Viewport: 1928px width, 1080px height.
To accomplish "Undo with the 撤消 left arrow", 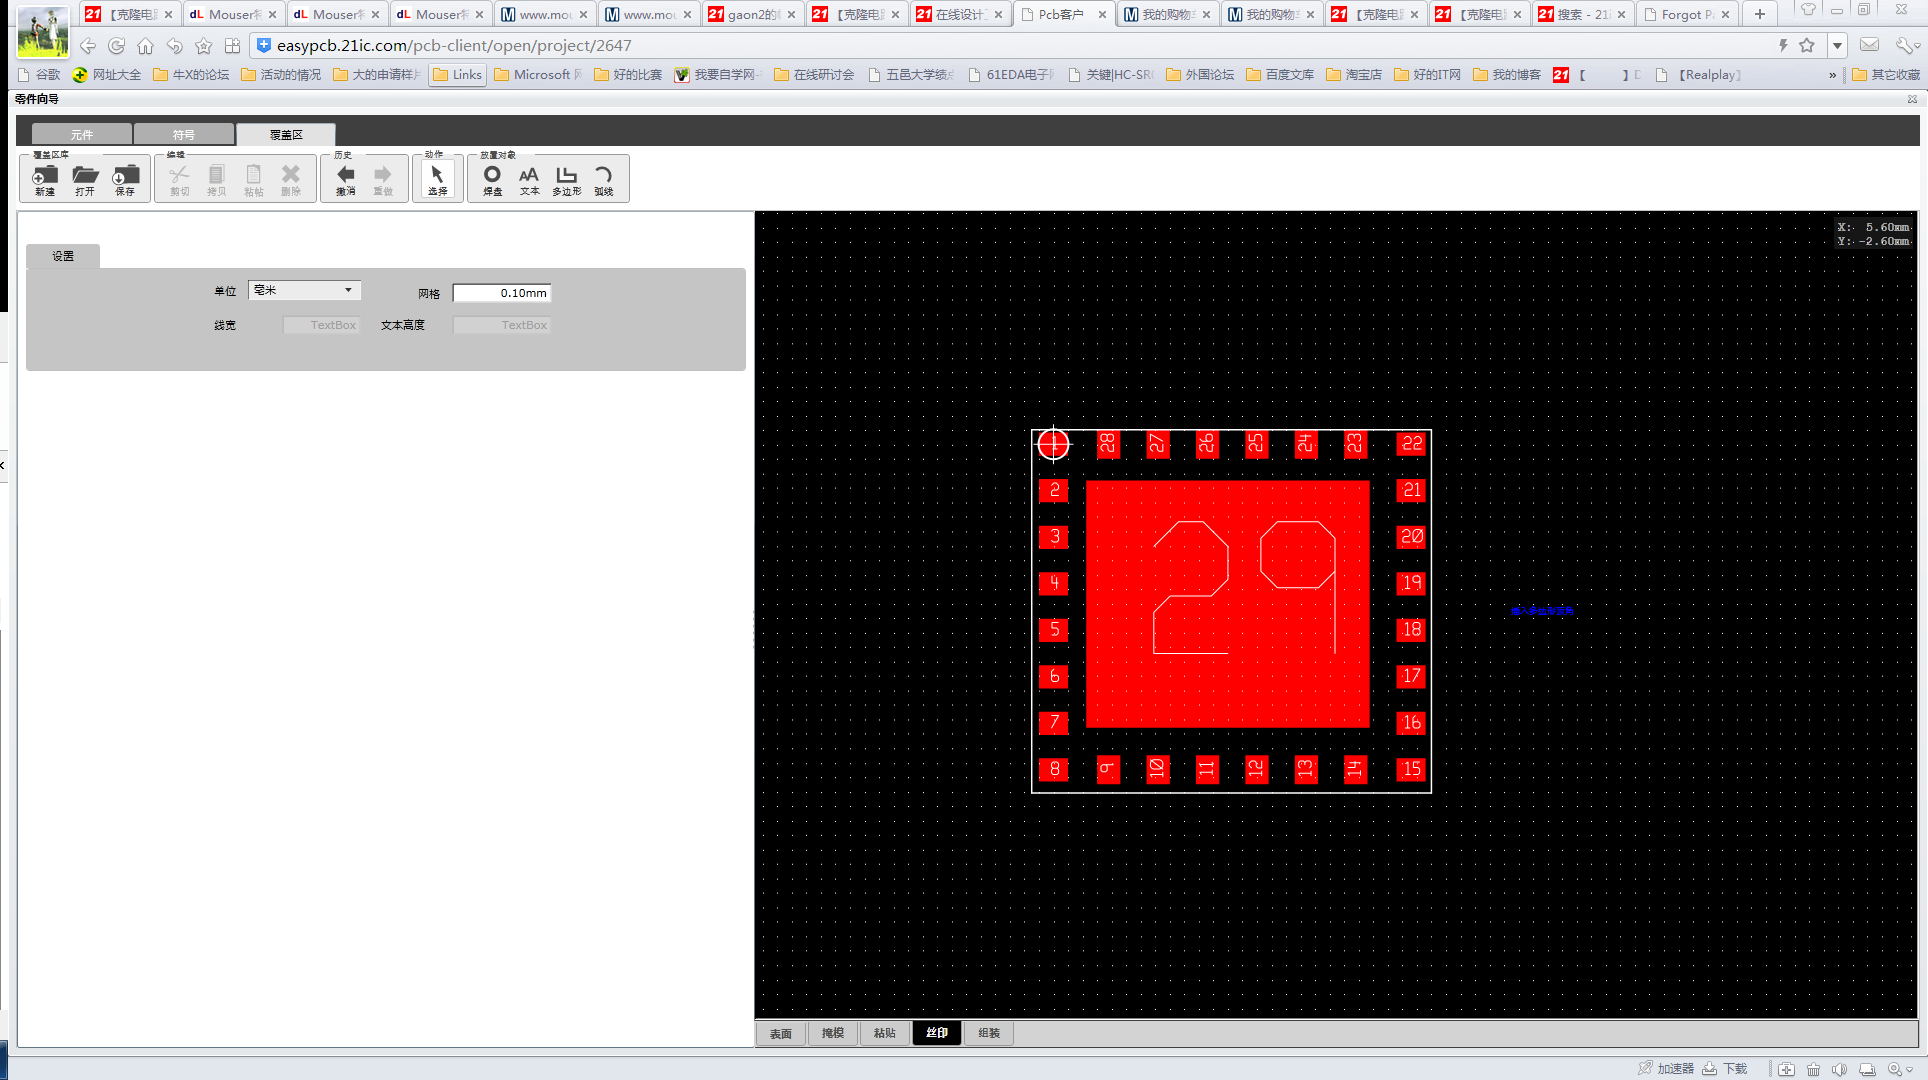I will [x=346, y=179].
